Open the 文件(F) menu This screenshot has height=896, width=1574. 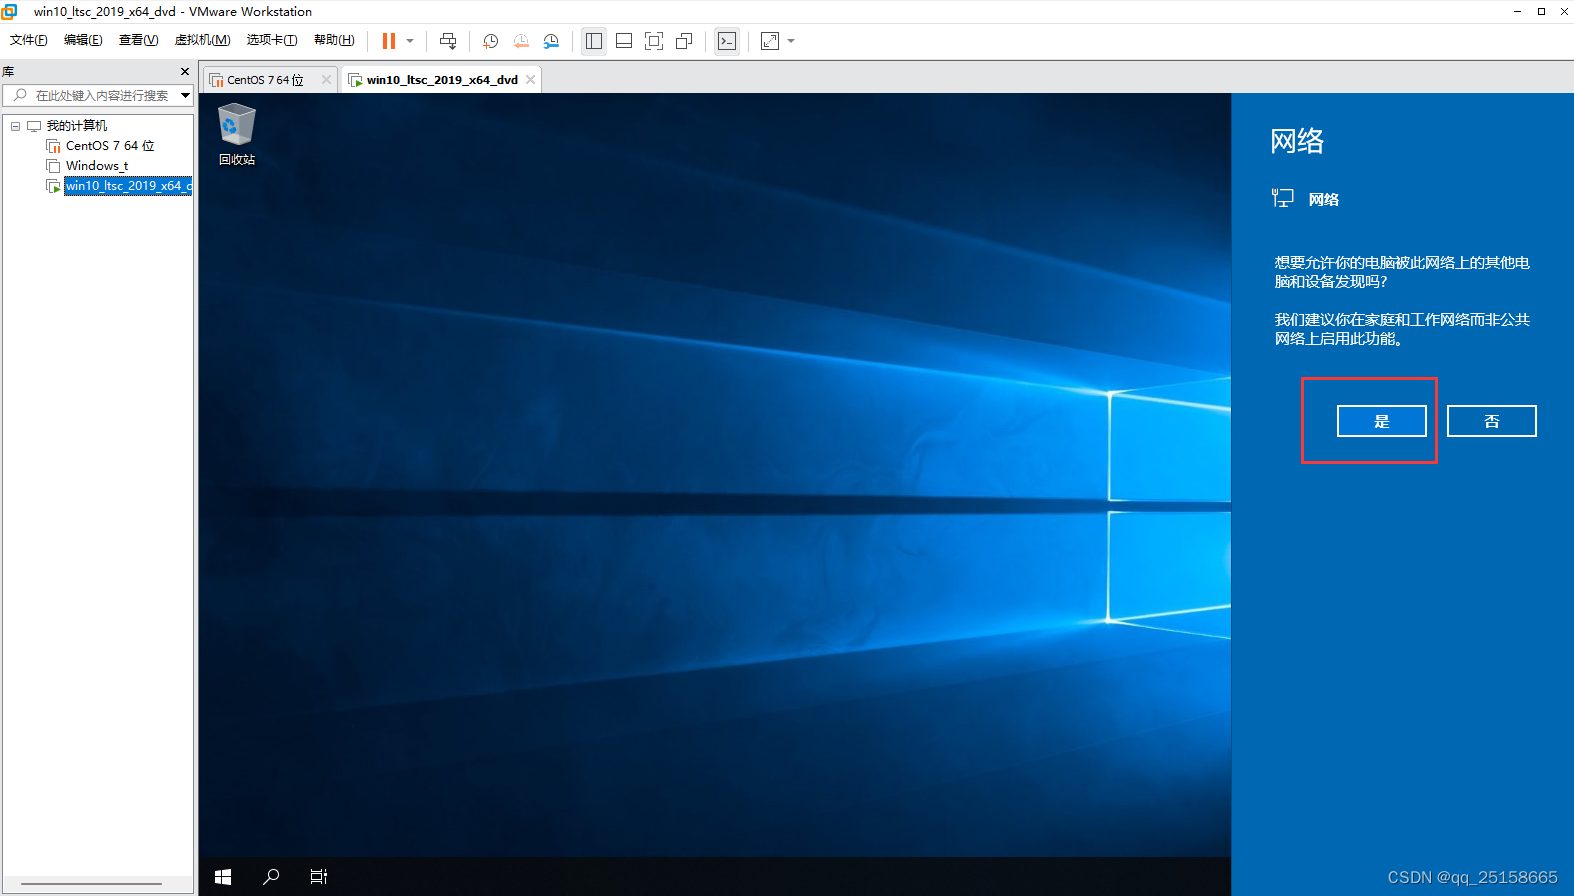point(29,40)
